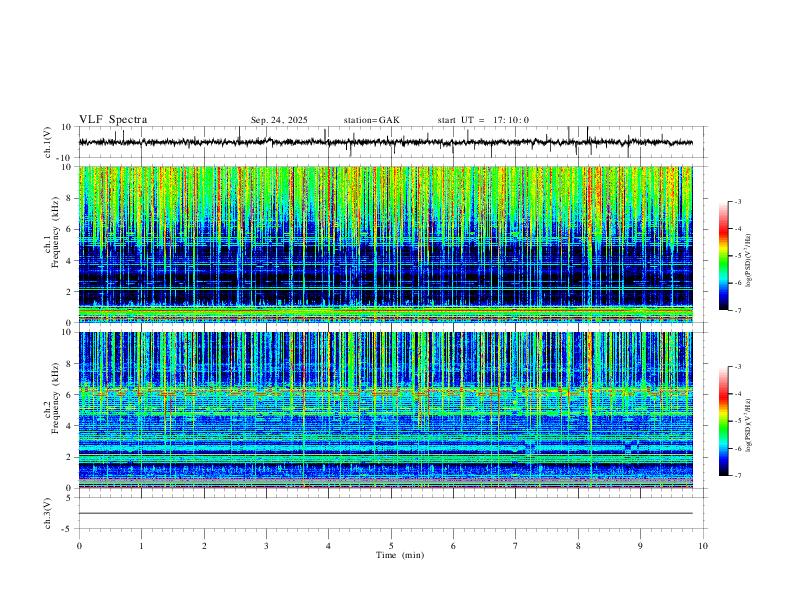This screenshot has height=612, width=792.
Task: Click time axis tick label "0"
Action: click(x=79, y=546)
